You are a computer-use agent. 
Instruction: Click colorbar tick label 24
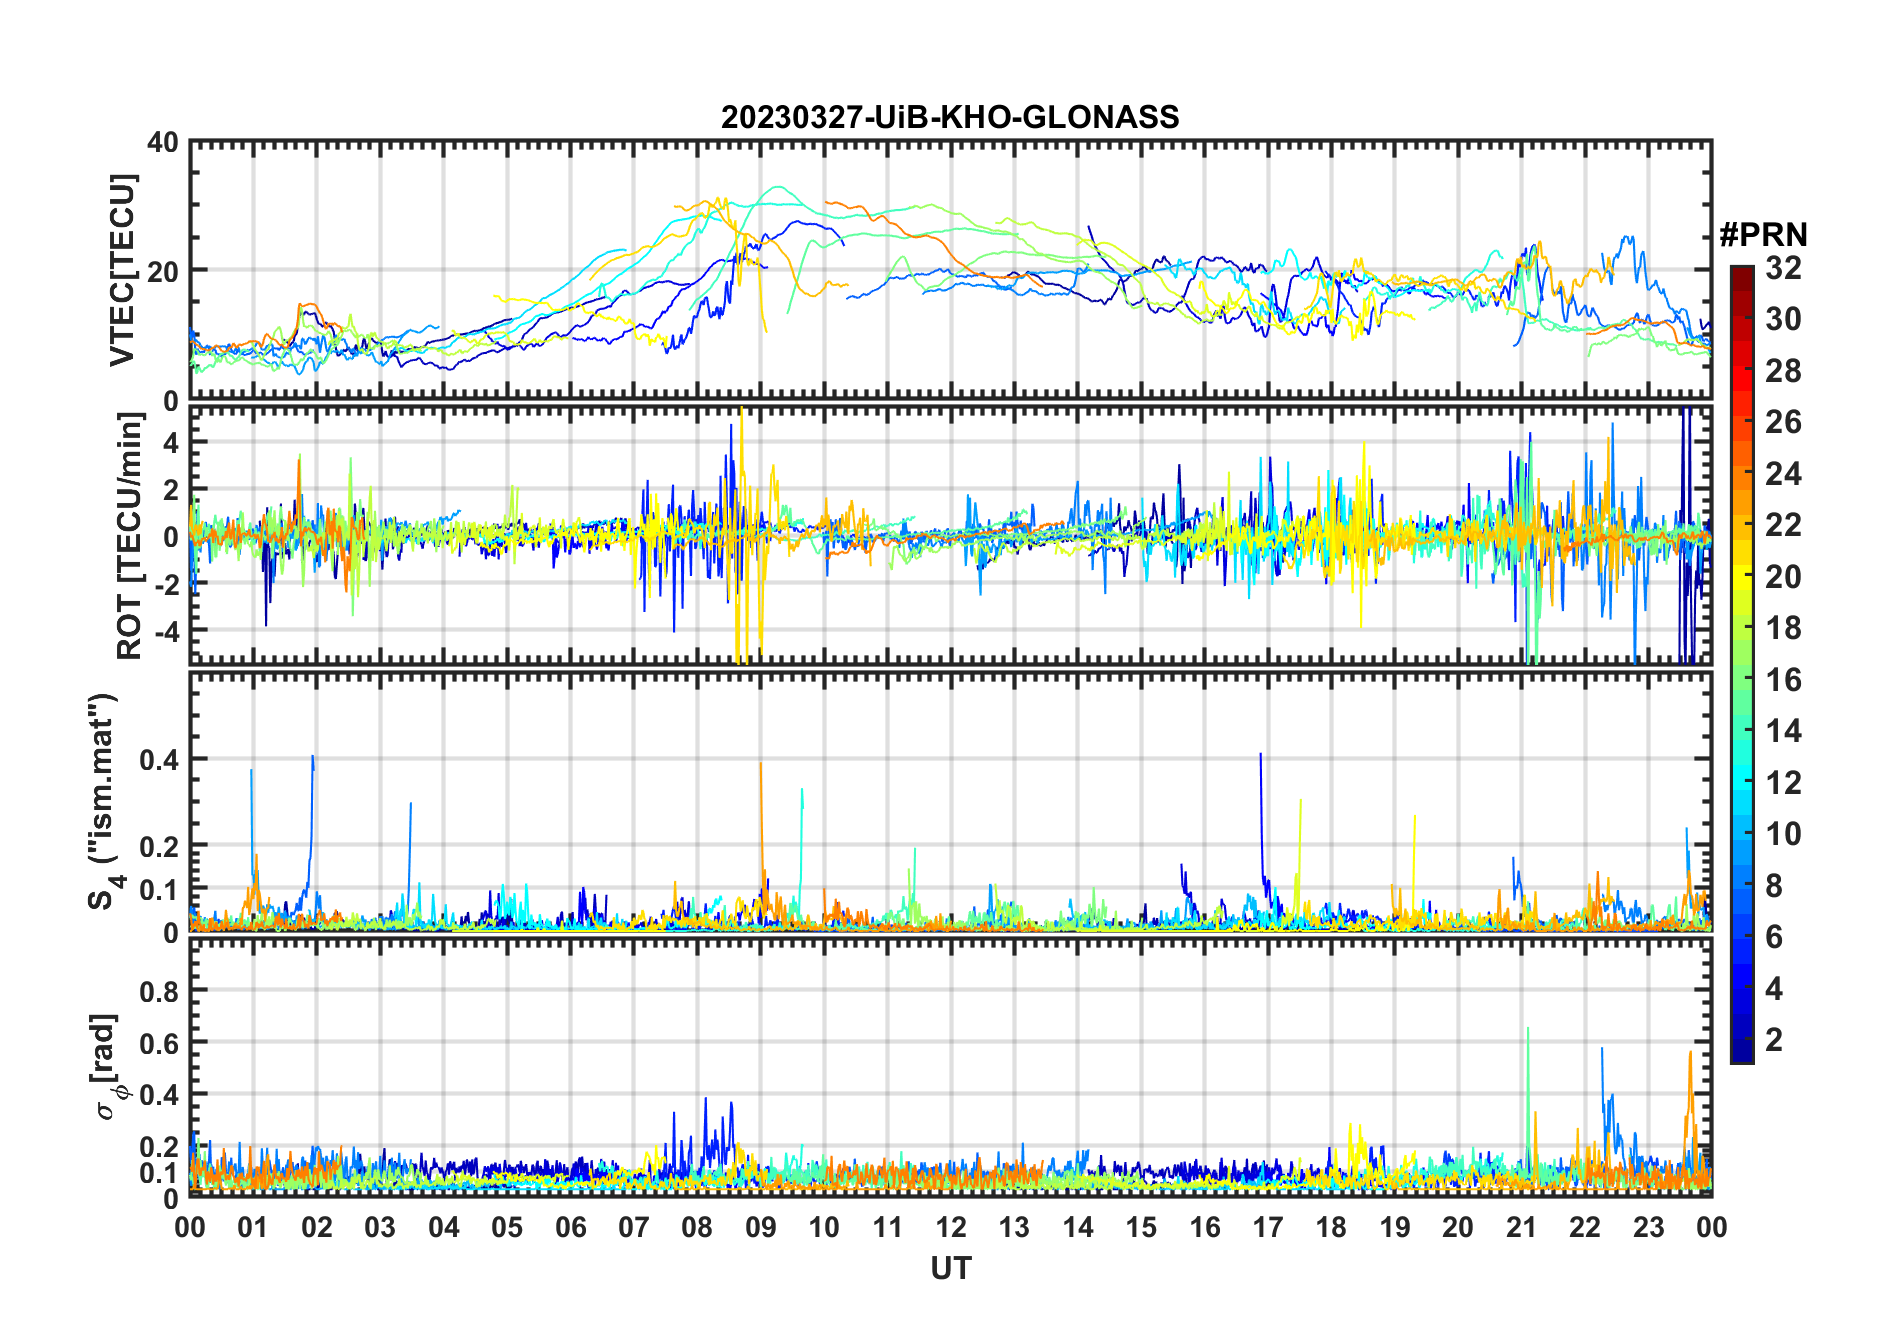[x=1783, y=474]
